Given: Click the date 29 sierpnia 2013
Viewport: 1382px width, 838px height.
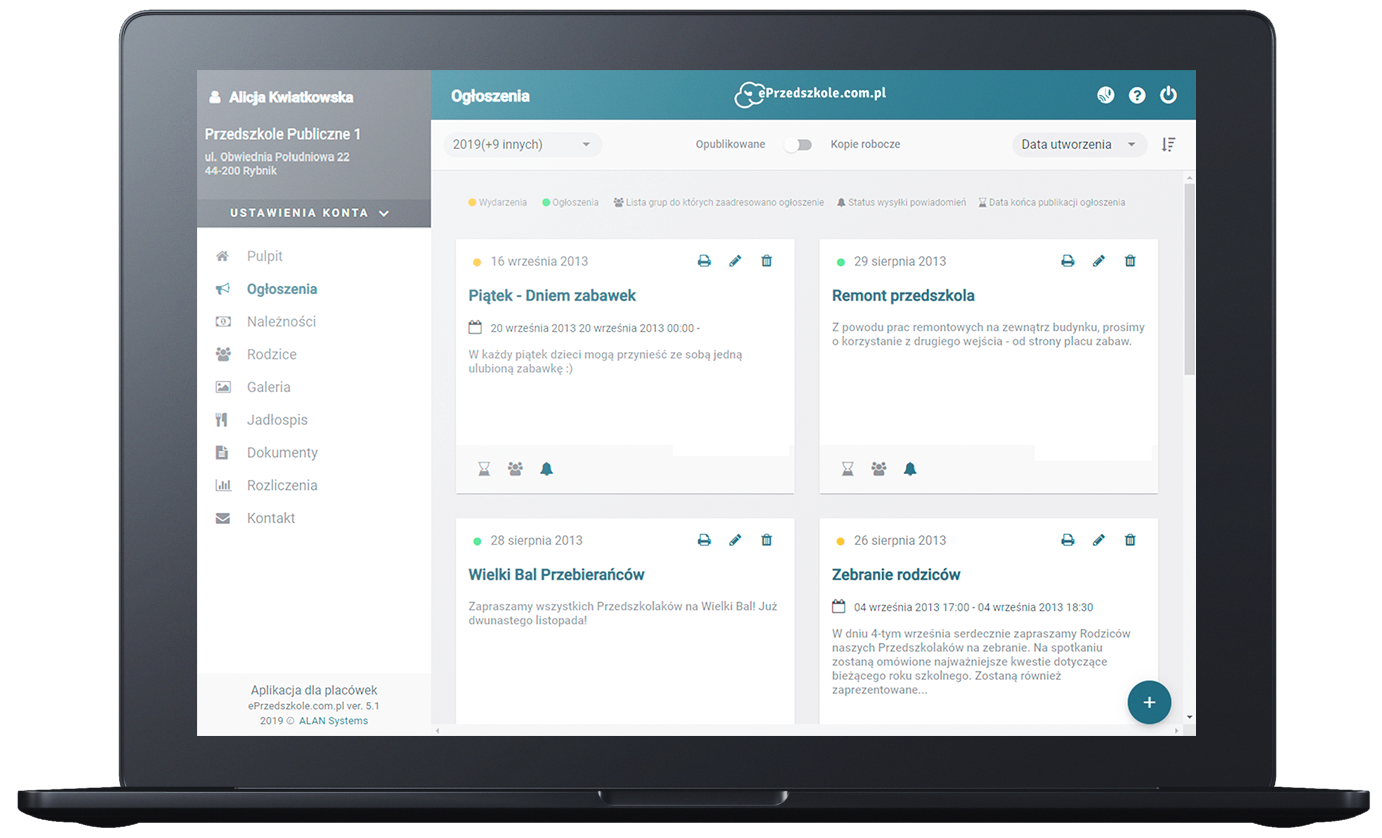Looking at the screenshot, I should click(900, 261).
